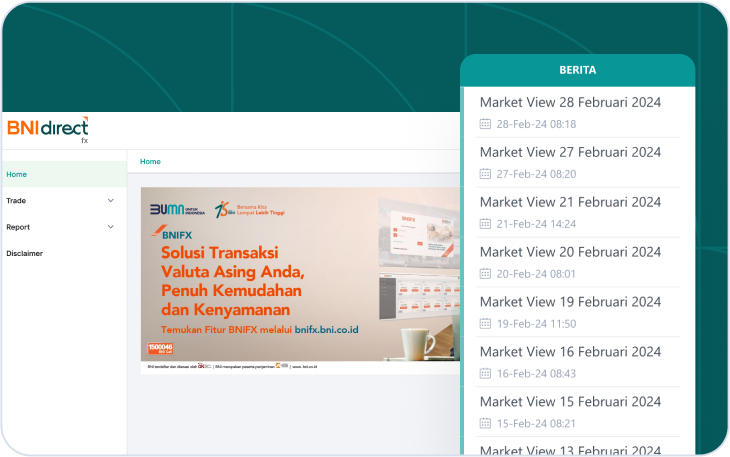Click calendar icon beside 21-Feb-24 14:24
Viewport: 730px width, 457px height.
486,224
